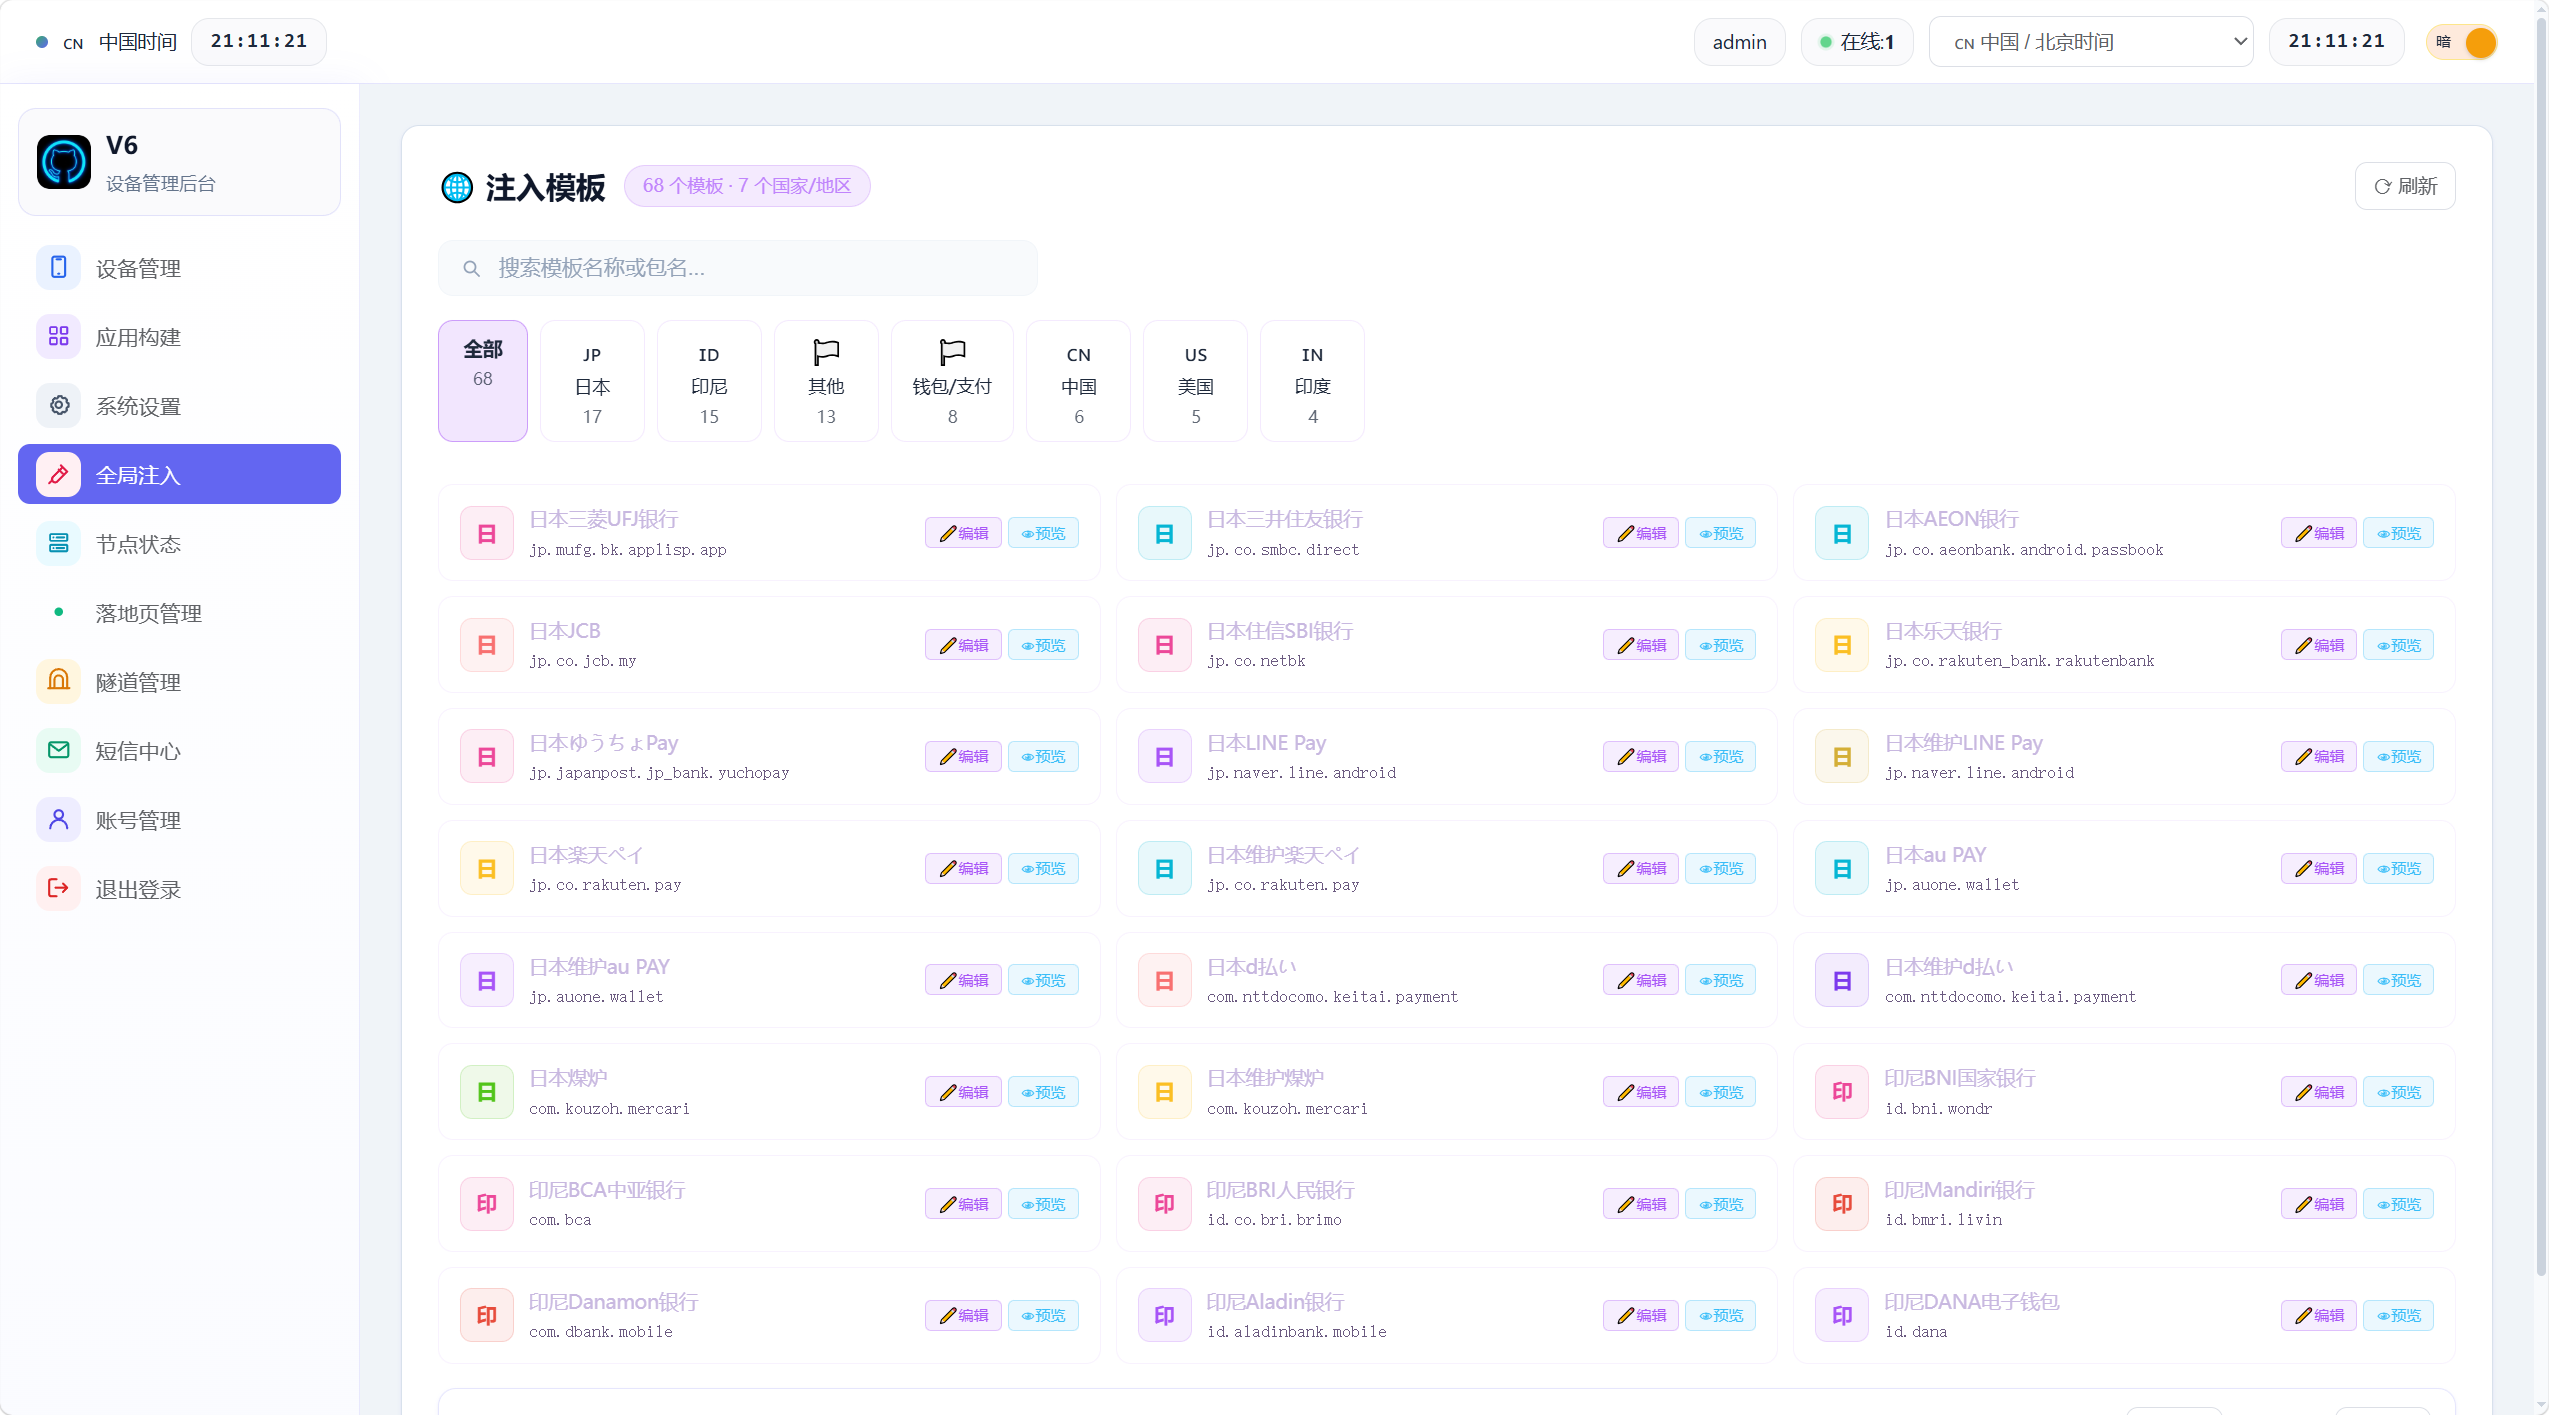Image resolution: width=2549 pixels, height=1415 pixels.
Task: Open 节点状态 sidebar icon
Action: [x=59, y=544]
